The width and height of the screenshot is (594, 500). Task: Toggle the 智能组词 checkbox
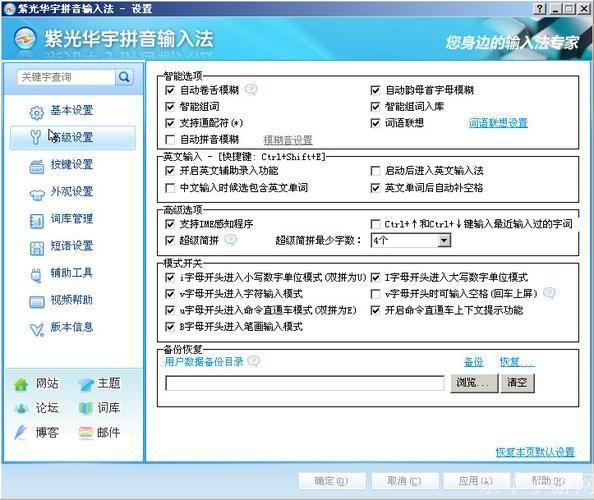click(x=170, y=107)
